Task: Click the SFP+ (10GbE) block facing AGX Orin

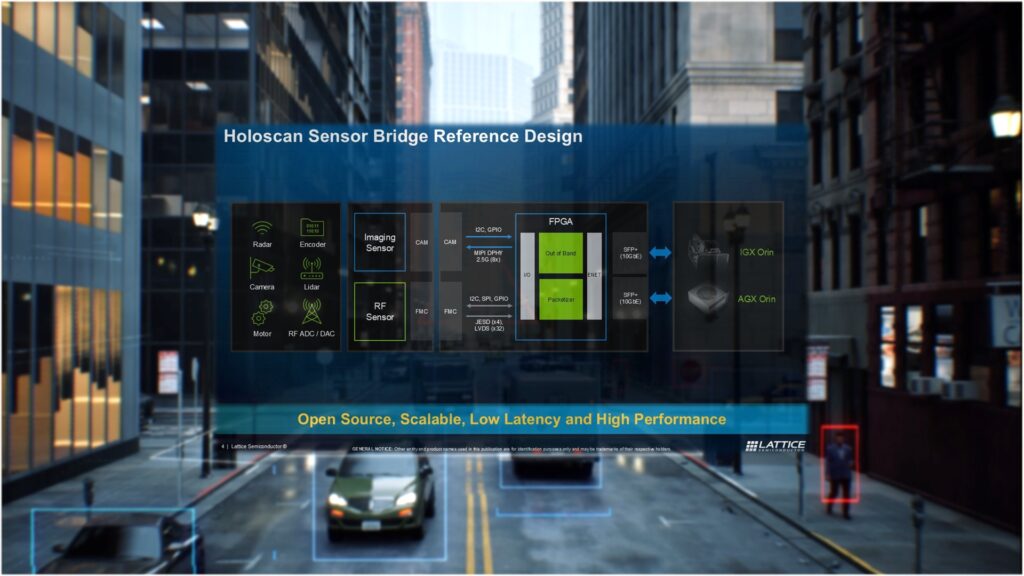Action: [630, 298]
